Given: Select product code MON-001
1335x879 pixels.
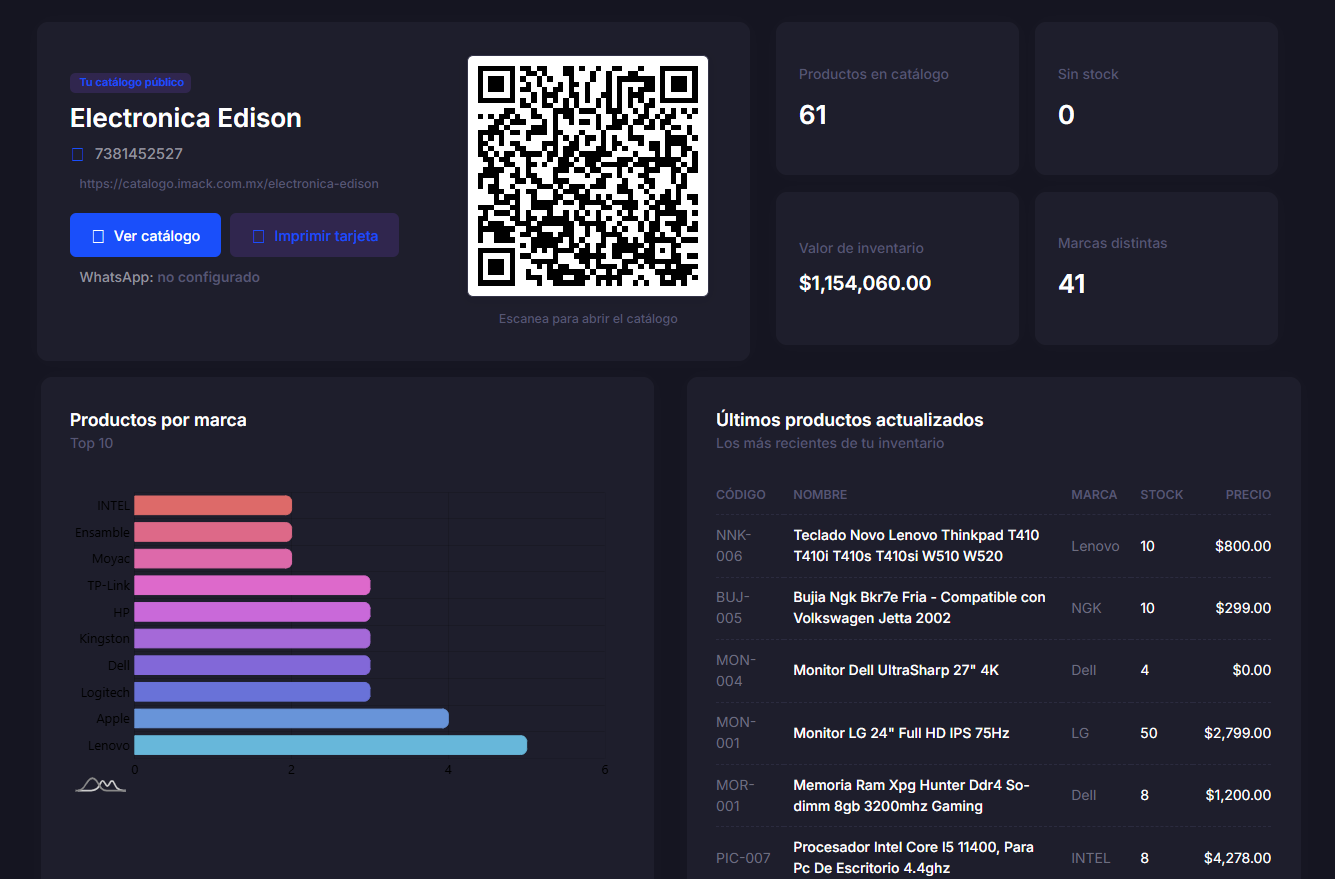Looking at the screenshot, I should pyautogui.click(x=736, y=733).
